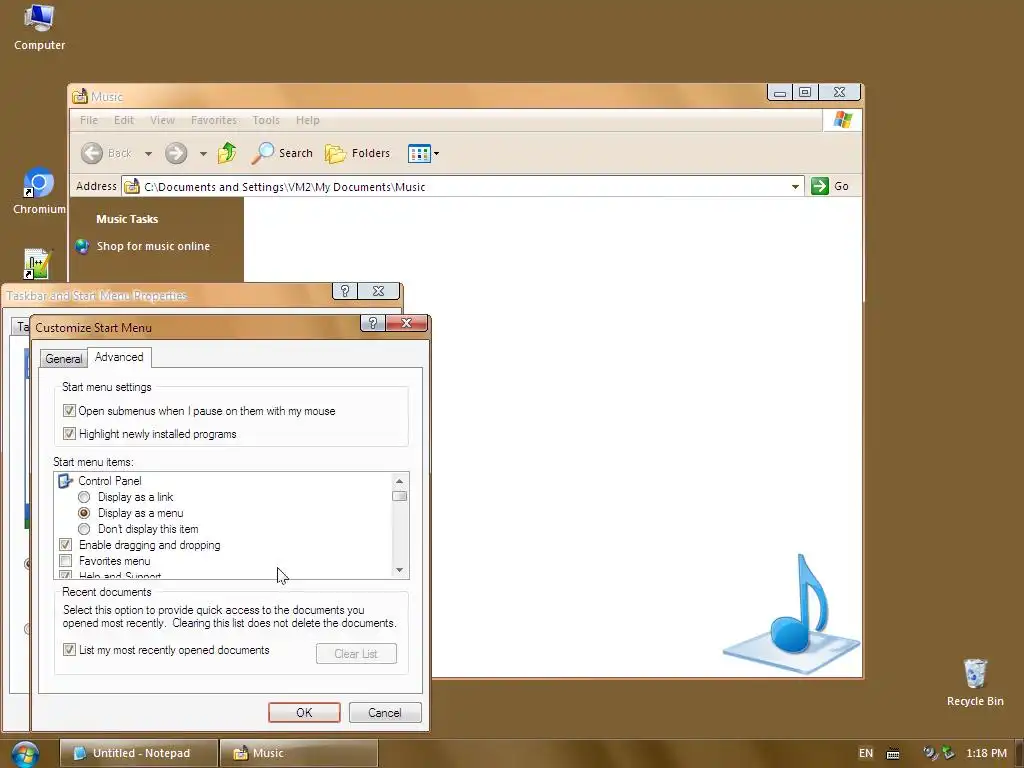Viewport: 1024px width, 768px height.
Task: Click the Music folder icon in title bar
Action: [80, 97]
